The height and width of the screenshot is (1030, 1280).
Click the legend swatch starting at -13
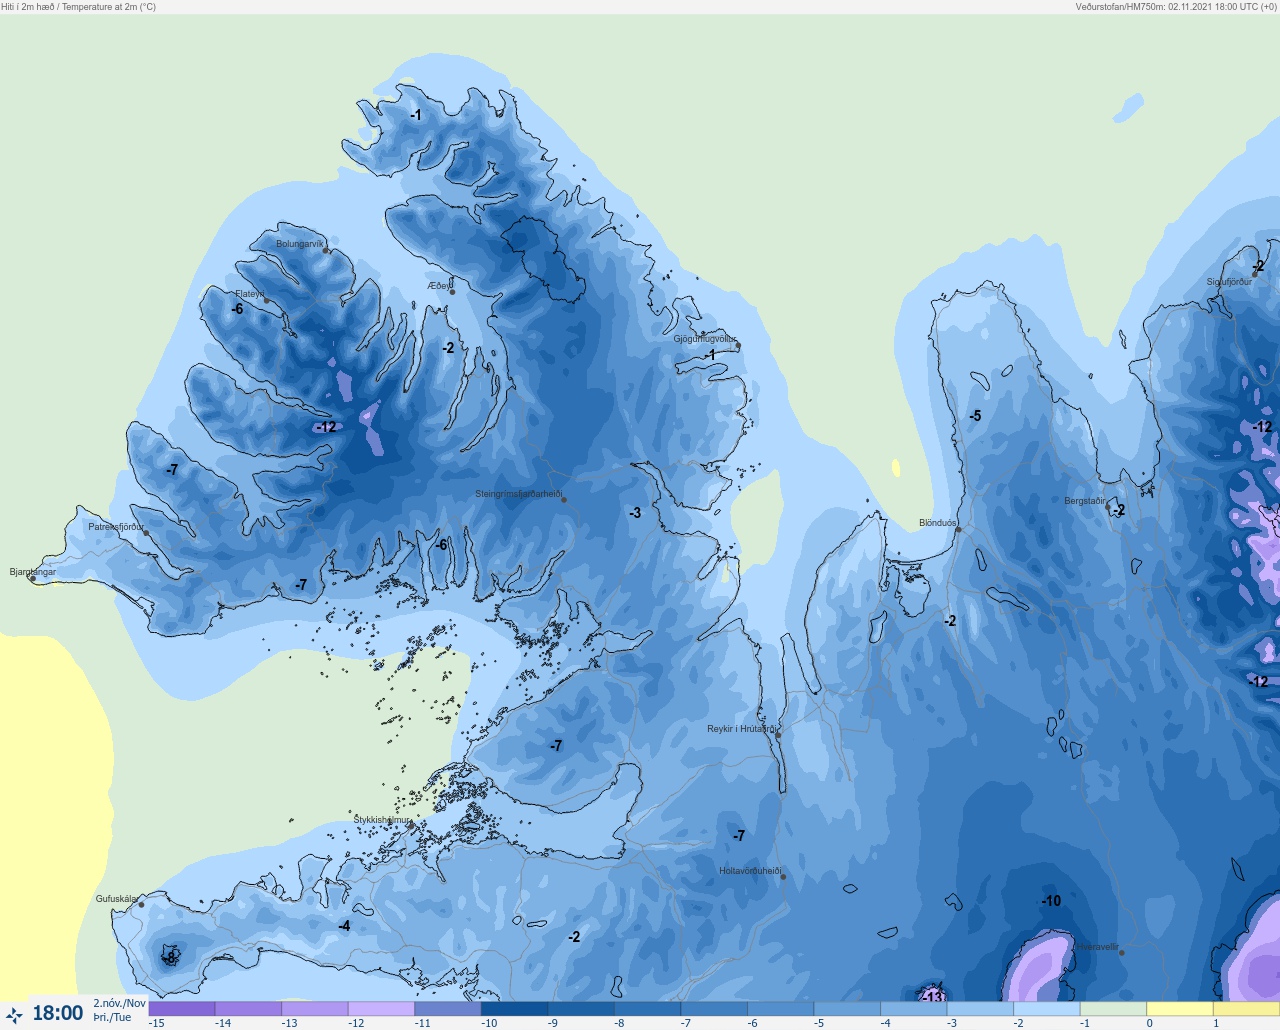pyautogui.click(x=314, y=1009)
